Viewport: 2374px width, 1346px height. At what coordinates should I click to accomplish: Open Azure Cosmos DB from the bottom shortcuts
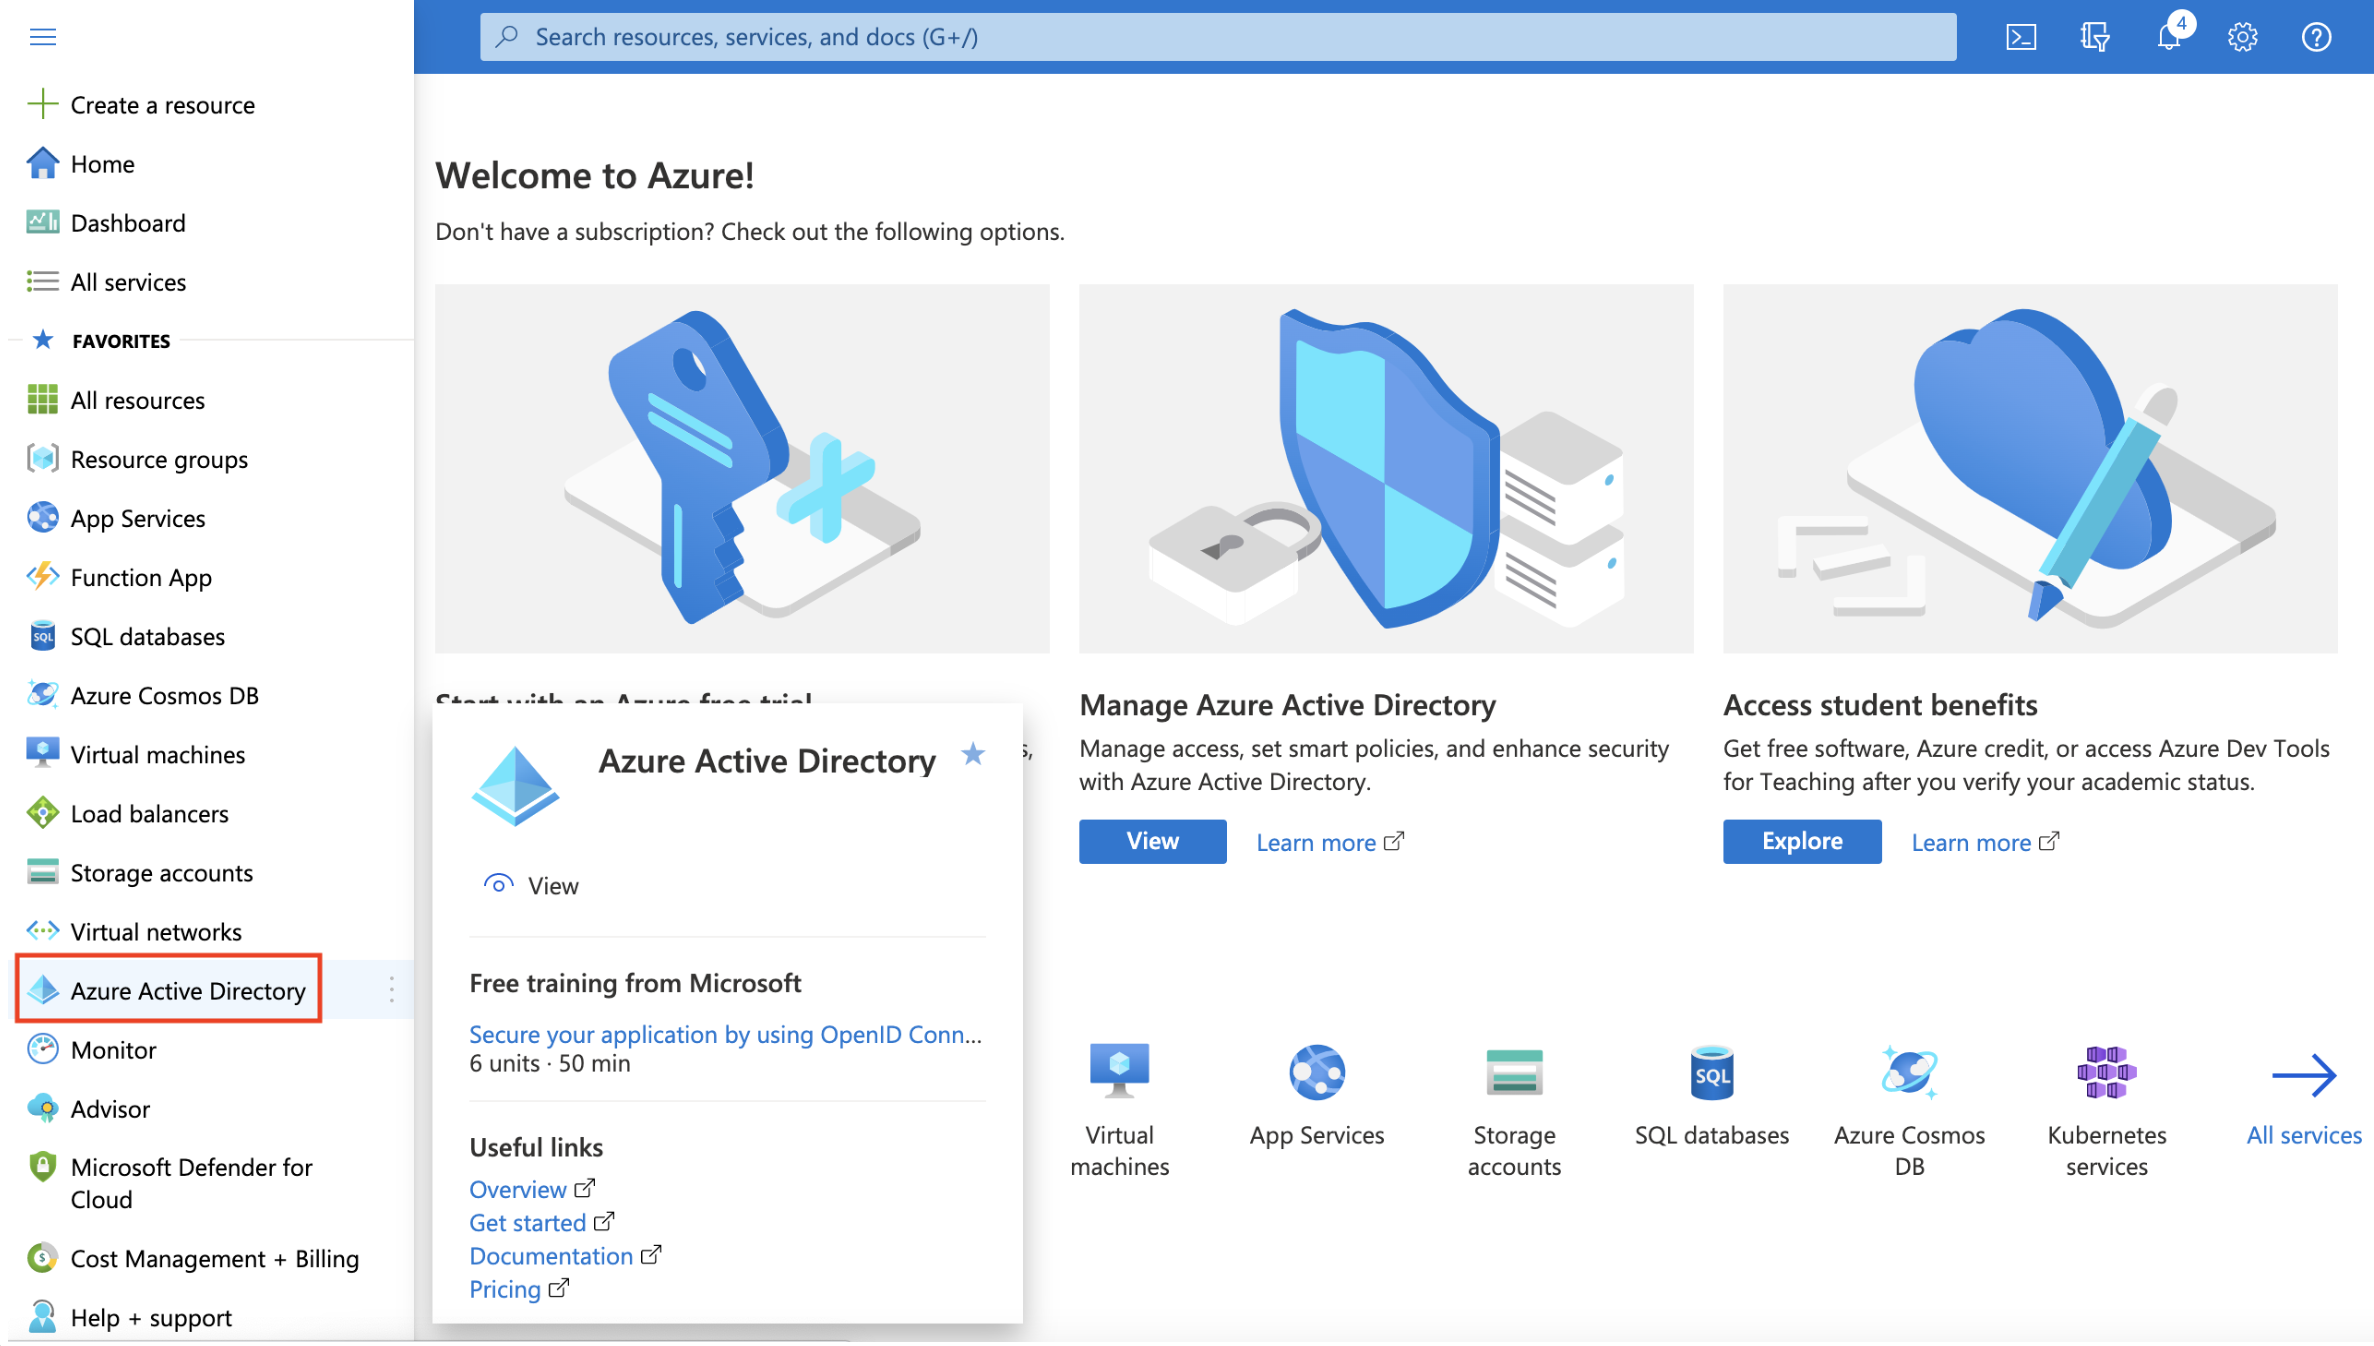pyautogui.click(x=1908, y=1073)
